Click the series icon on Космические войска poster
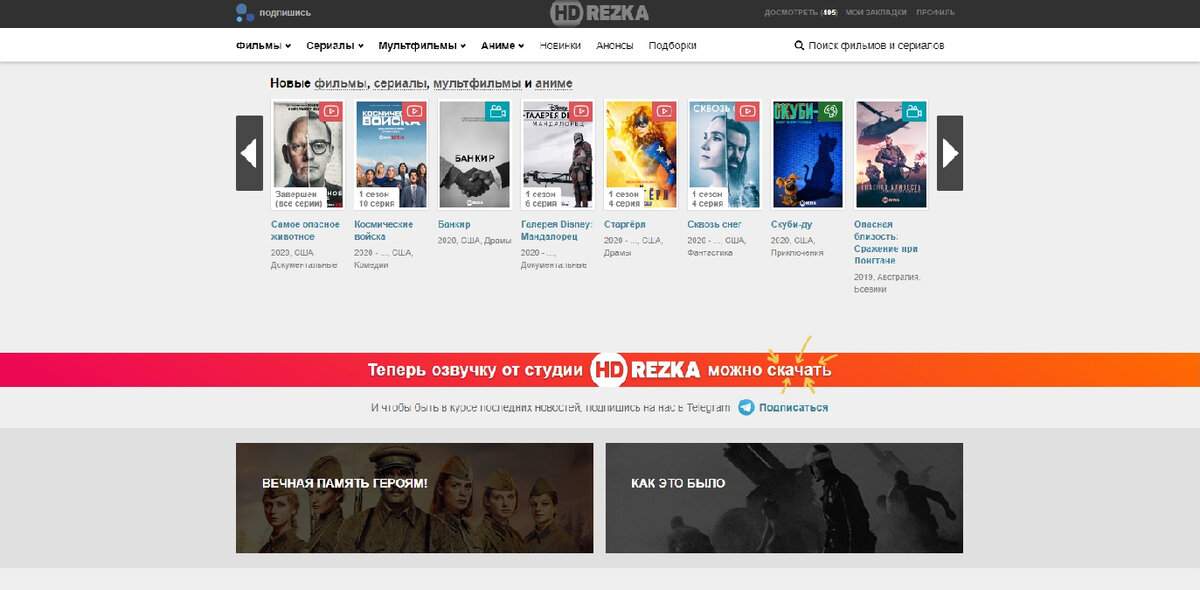Image resolution: width=1200 pixels, height=590 pixels. click(414, 111)
